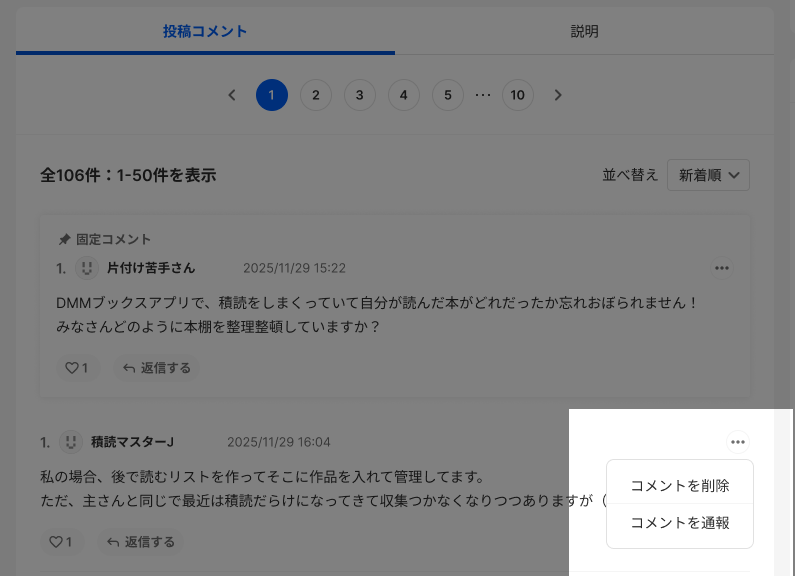795x576 pixels.
Task: Jump to page 2 of comments
Action: click(316, 95)
